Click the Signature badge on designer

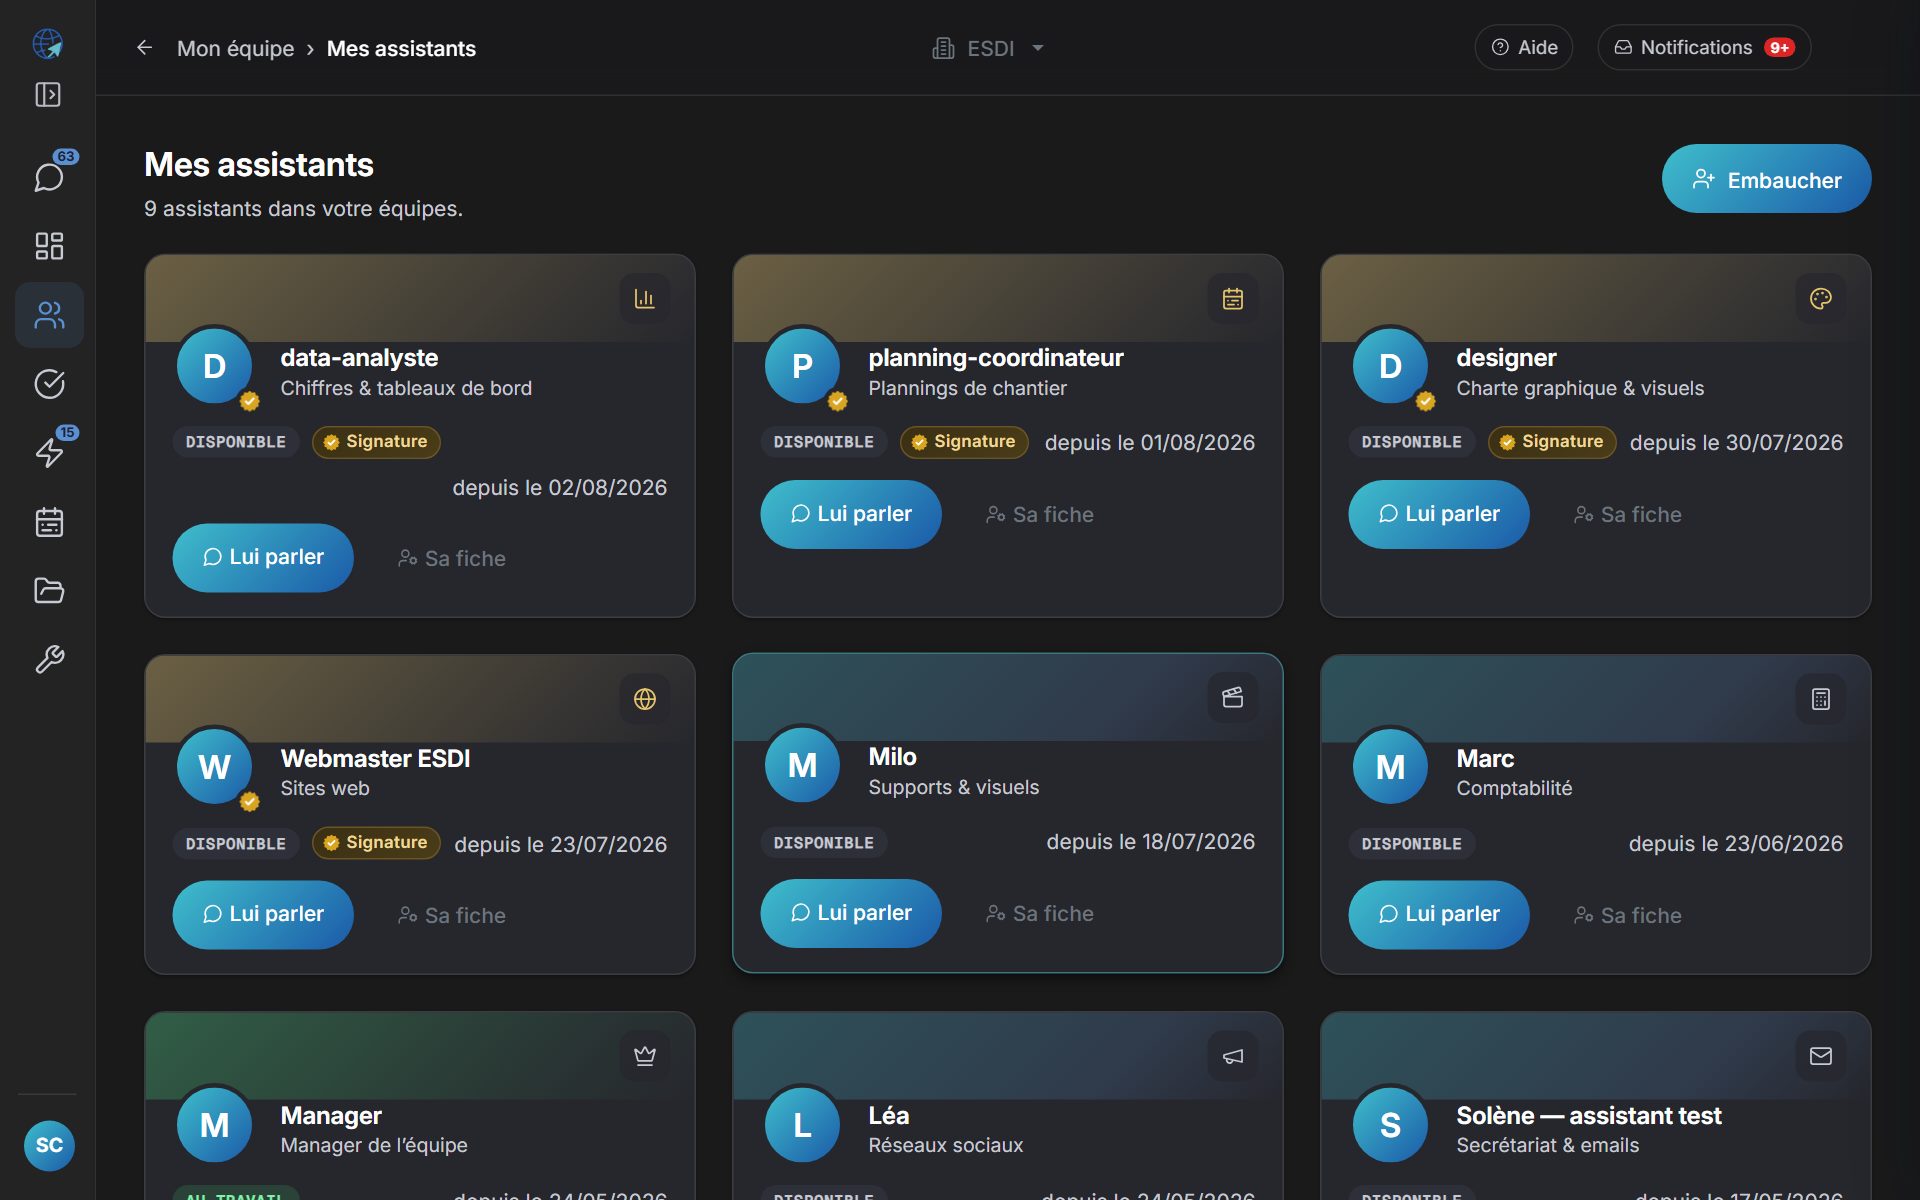click(x=1552, y=442)
